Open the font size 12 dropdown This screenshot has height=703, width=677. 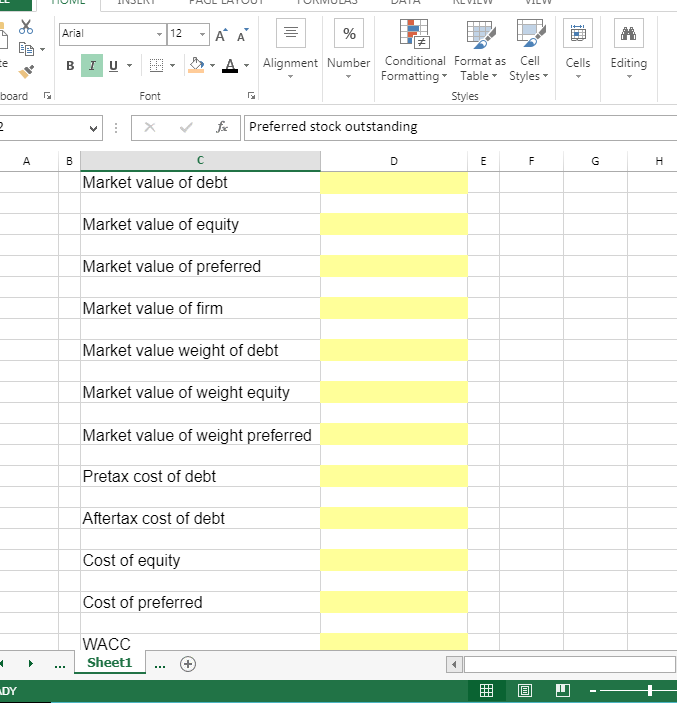[203, 34]
